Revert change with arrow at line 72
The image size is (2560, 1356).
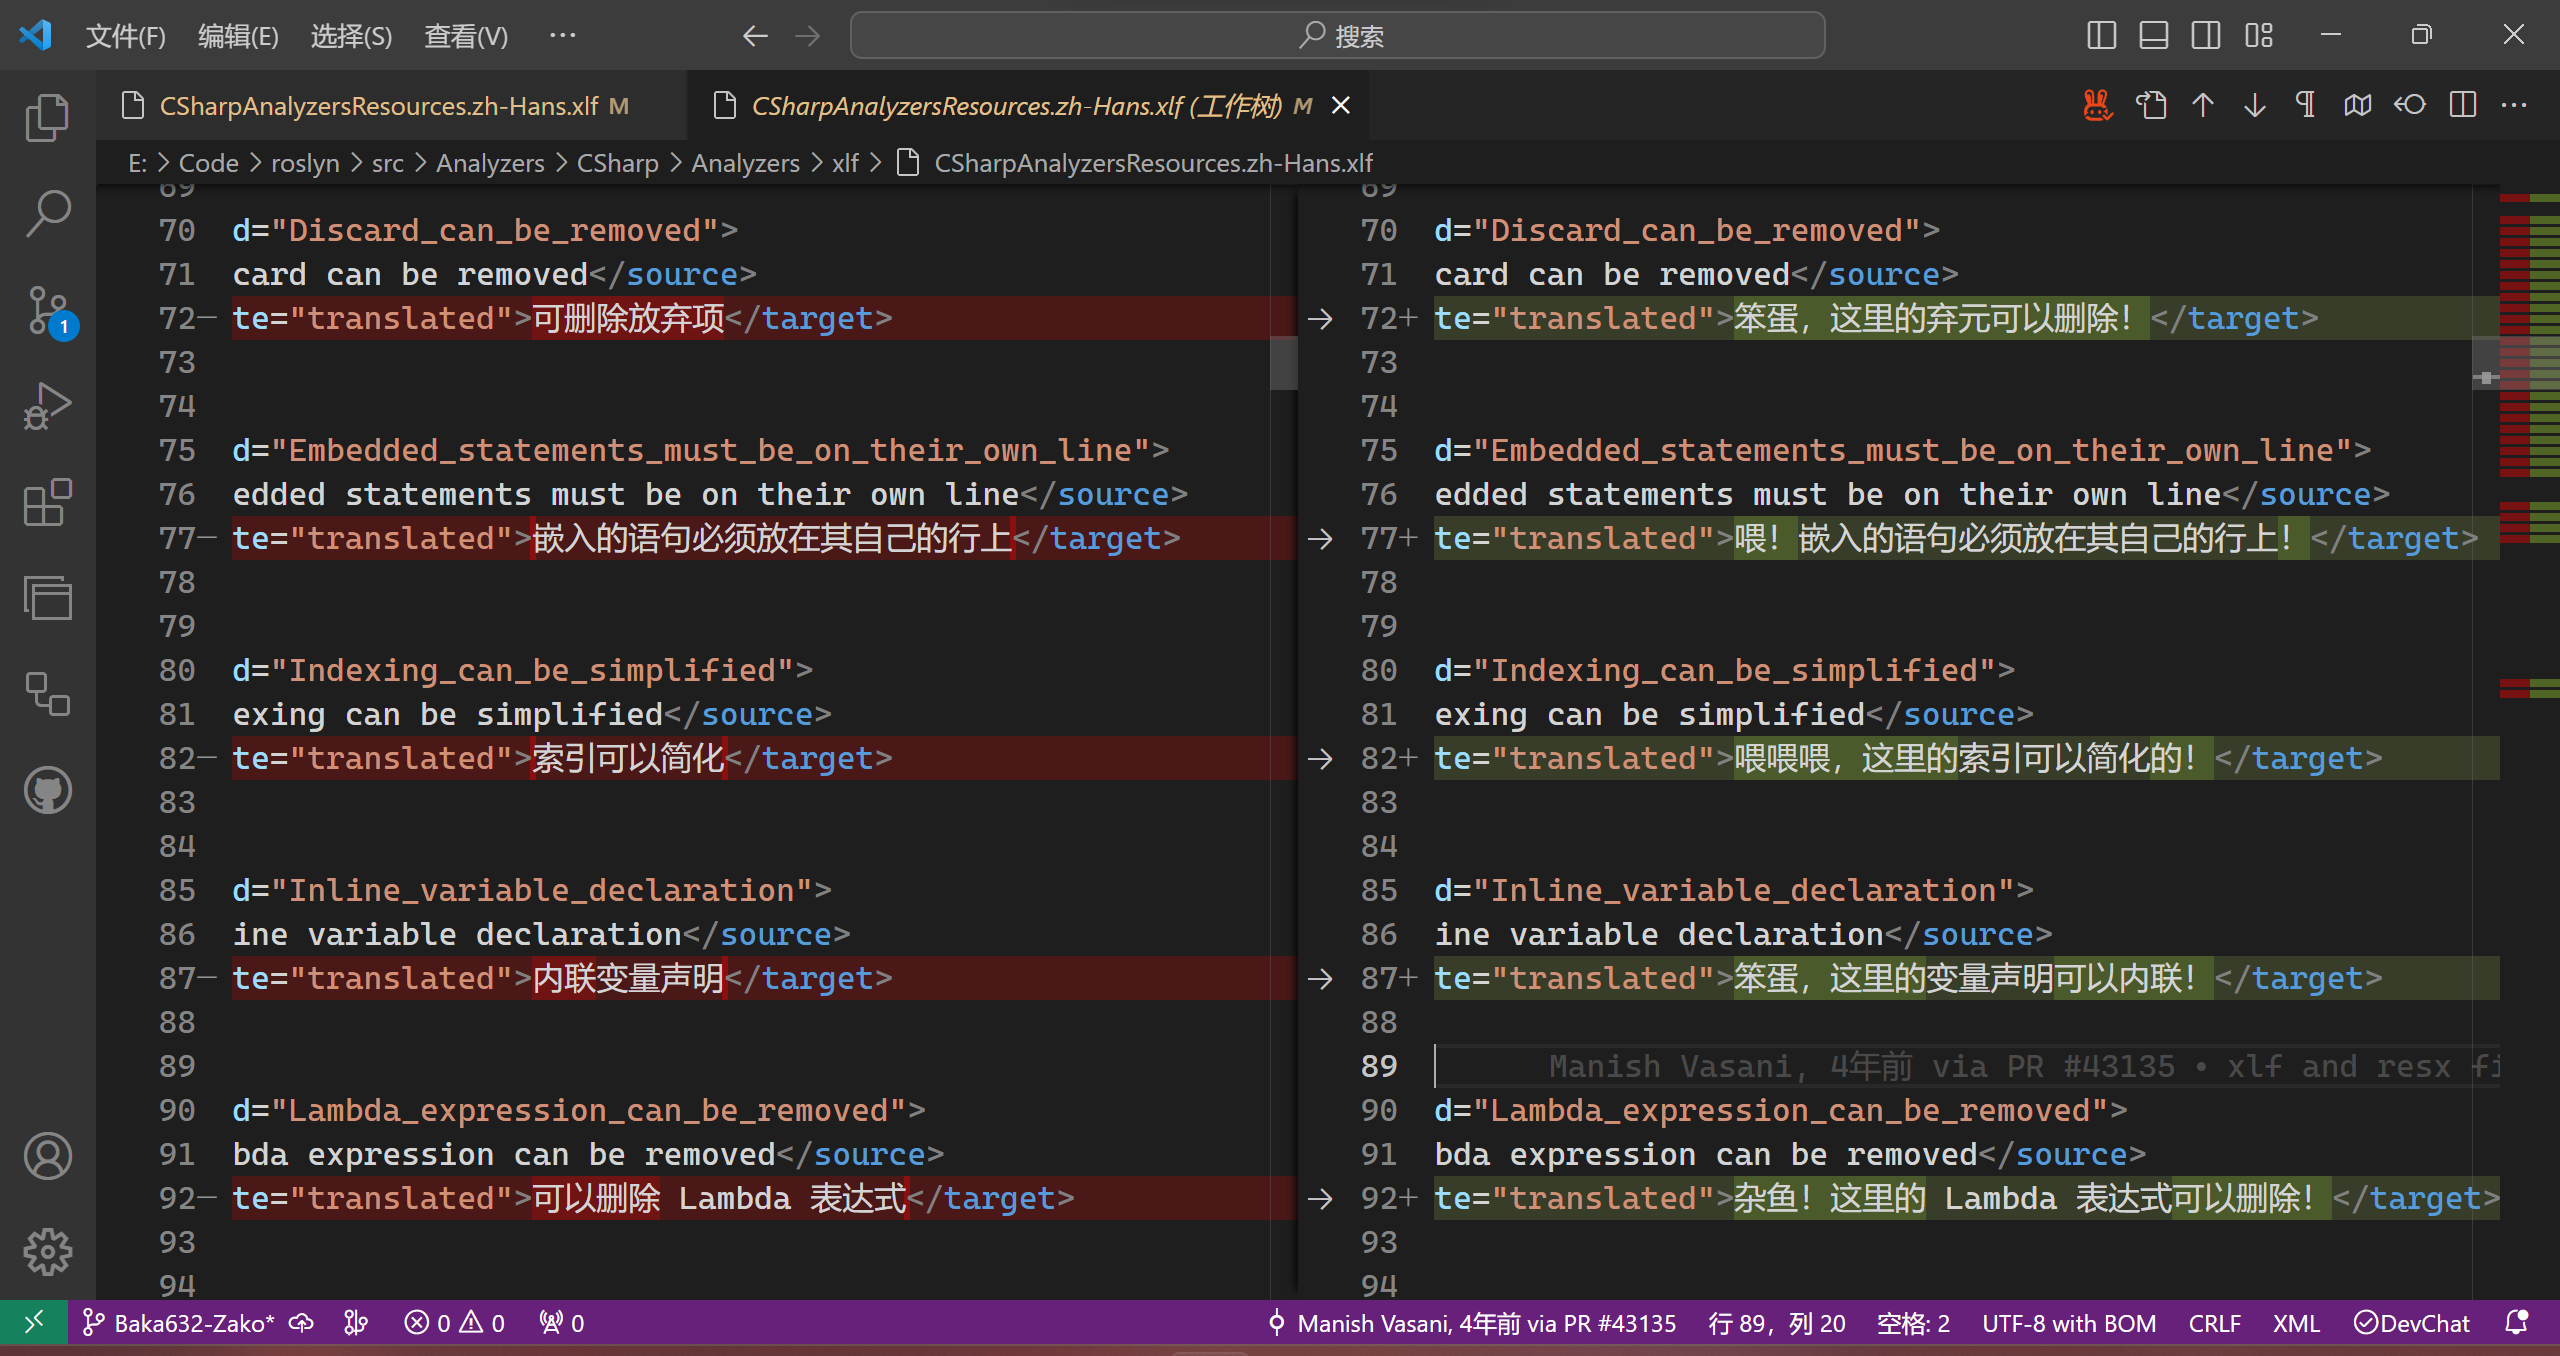[x=1320, y=318]
